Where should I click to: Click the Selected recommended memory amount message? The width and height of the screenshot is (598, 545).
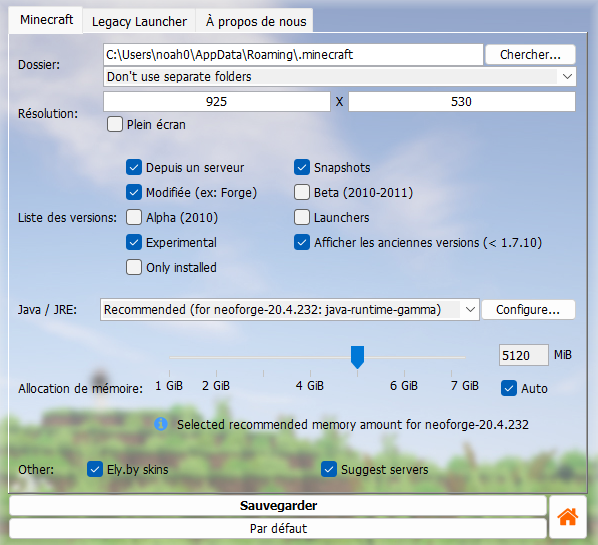pyautogui.click(x=353, y=424)
